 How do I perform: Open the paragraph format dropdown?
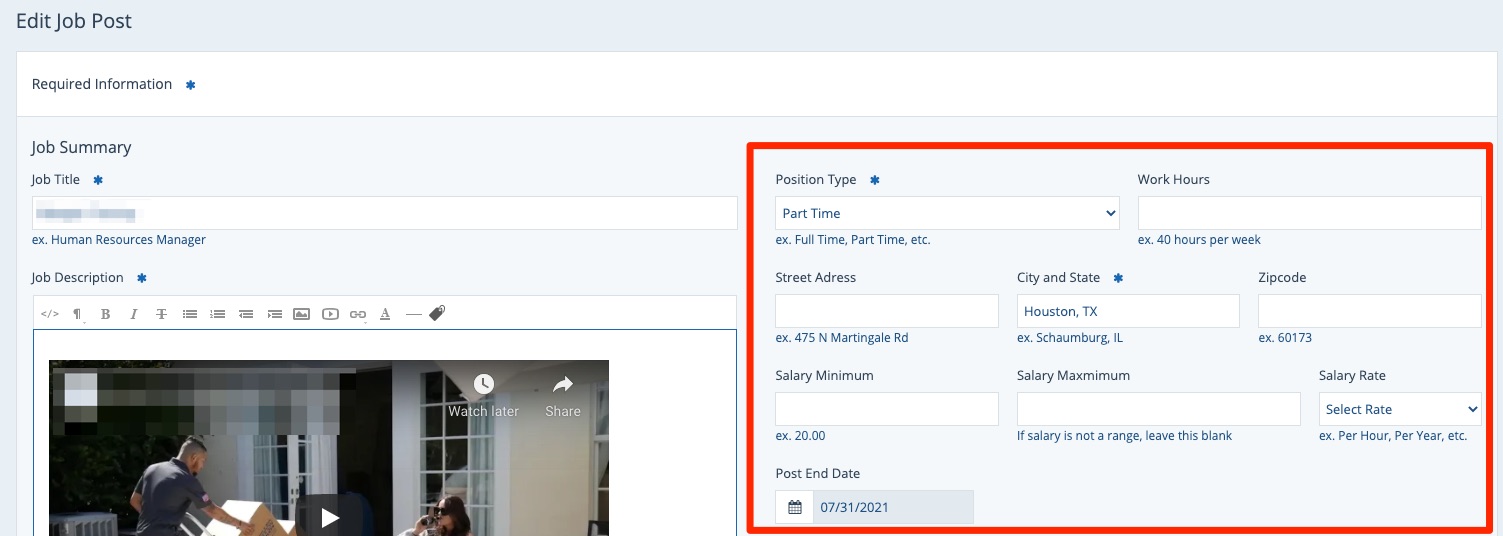(x=77, y=314)
